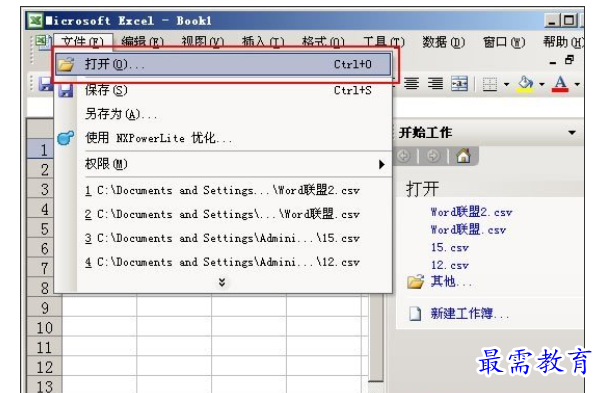Click the vertical scrollbar of the sheet
The width and height of the screenshot is (600, 393).
click(376, 337)
